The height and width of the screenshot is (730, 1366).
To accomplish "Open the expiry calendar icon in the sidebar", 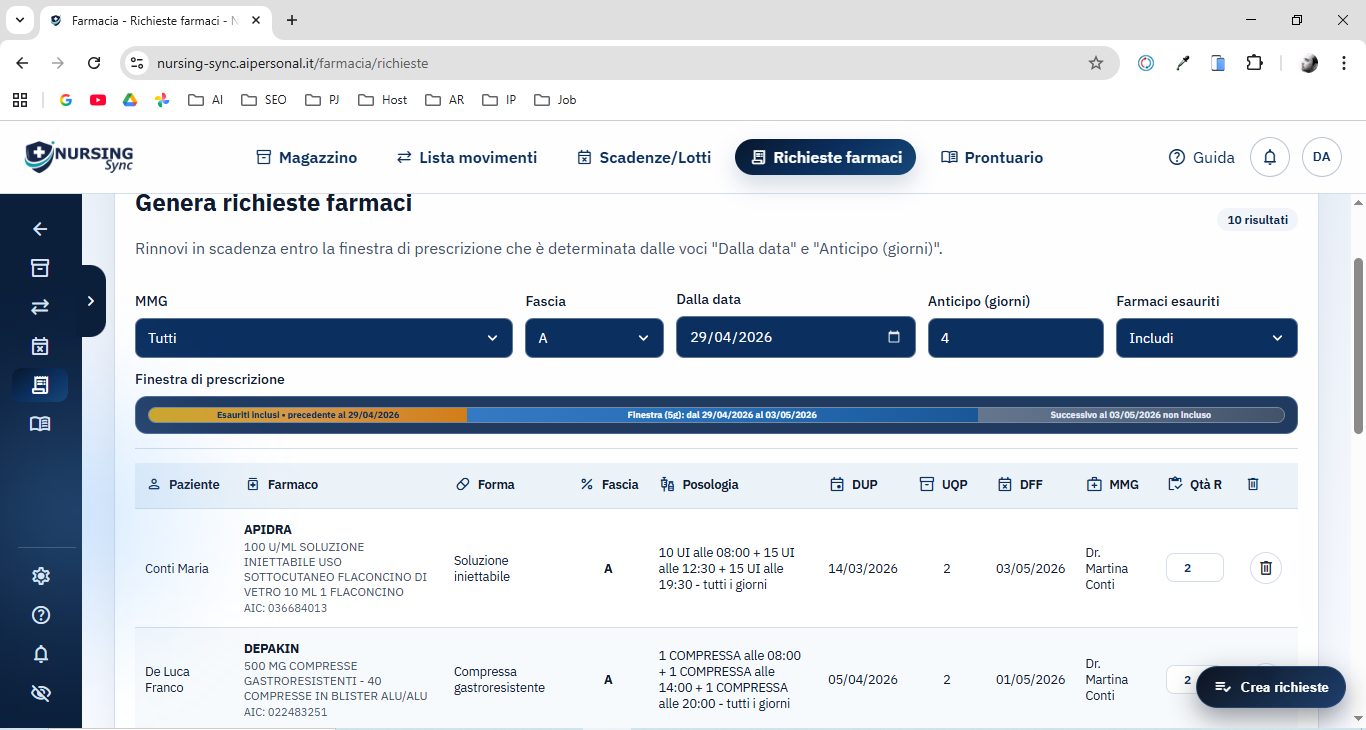I will [x=40, y=346].
